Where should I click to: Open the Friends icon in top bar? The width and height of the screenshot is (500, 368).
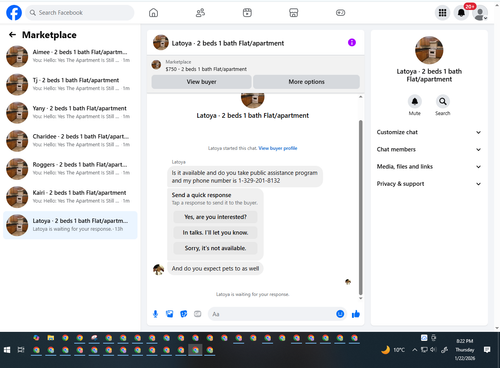pyautogui.click(x=200, y=13)
